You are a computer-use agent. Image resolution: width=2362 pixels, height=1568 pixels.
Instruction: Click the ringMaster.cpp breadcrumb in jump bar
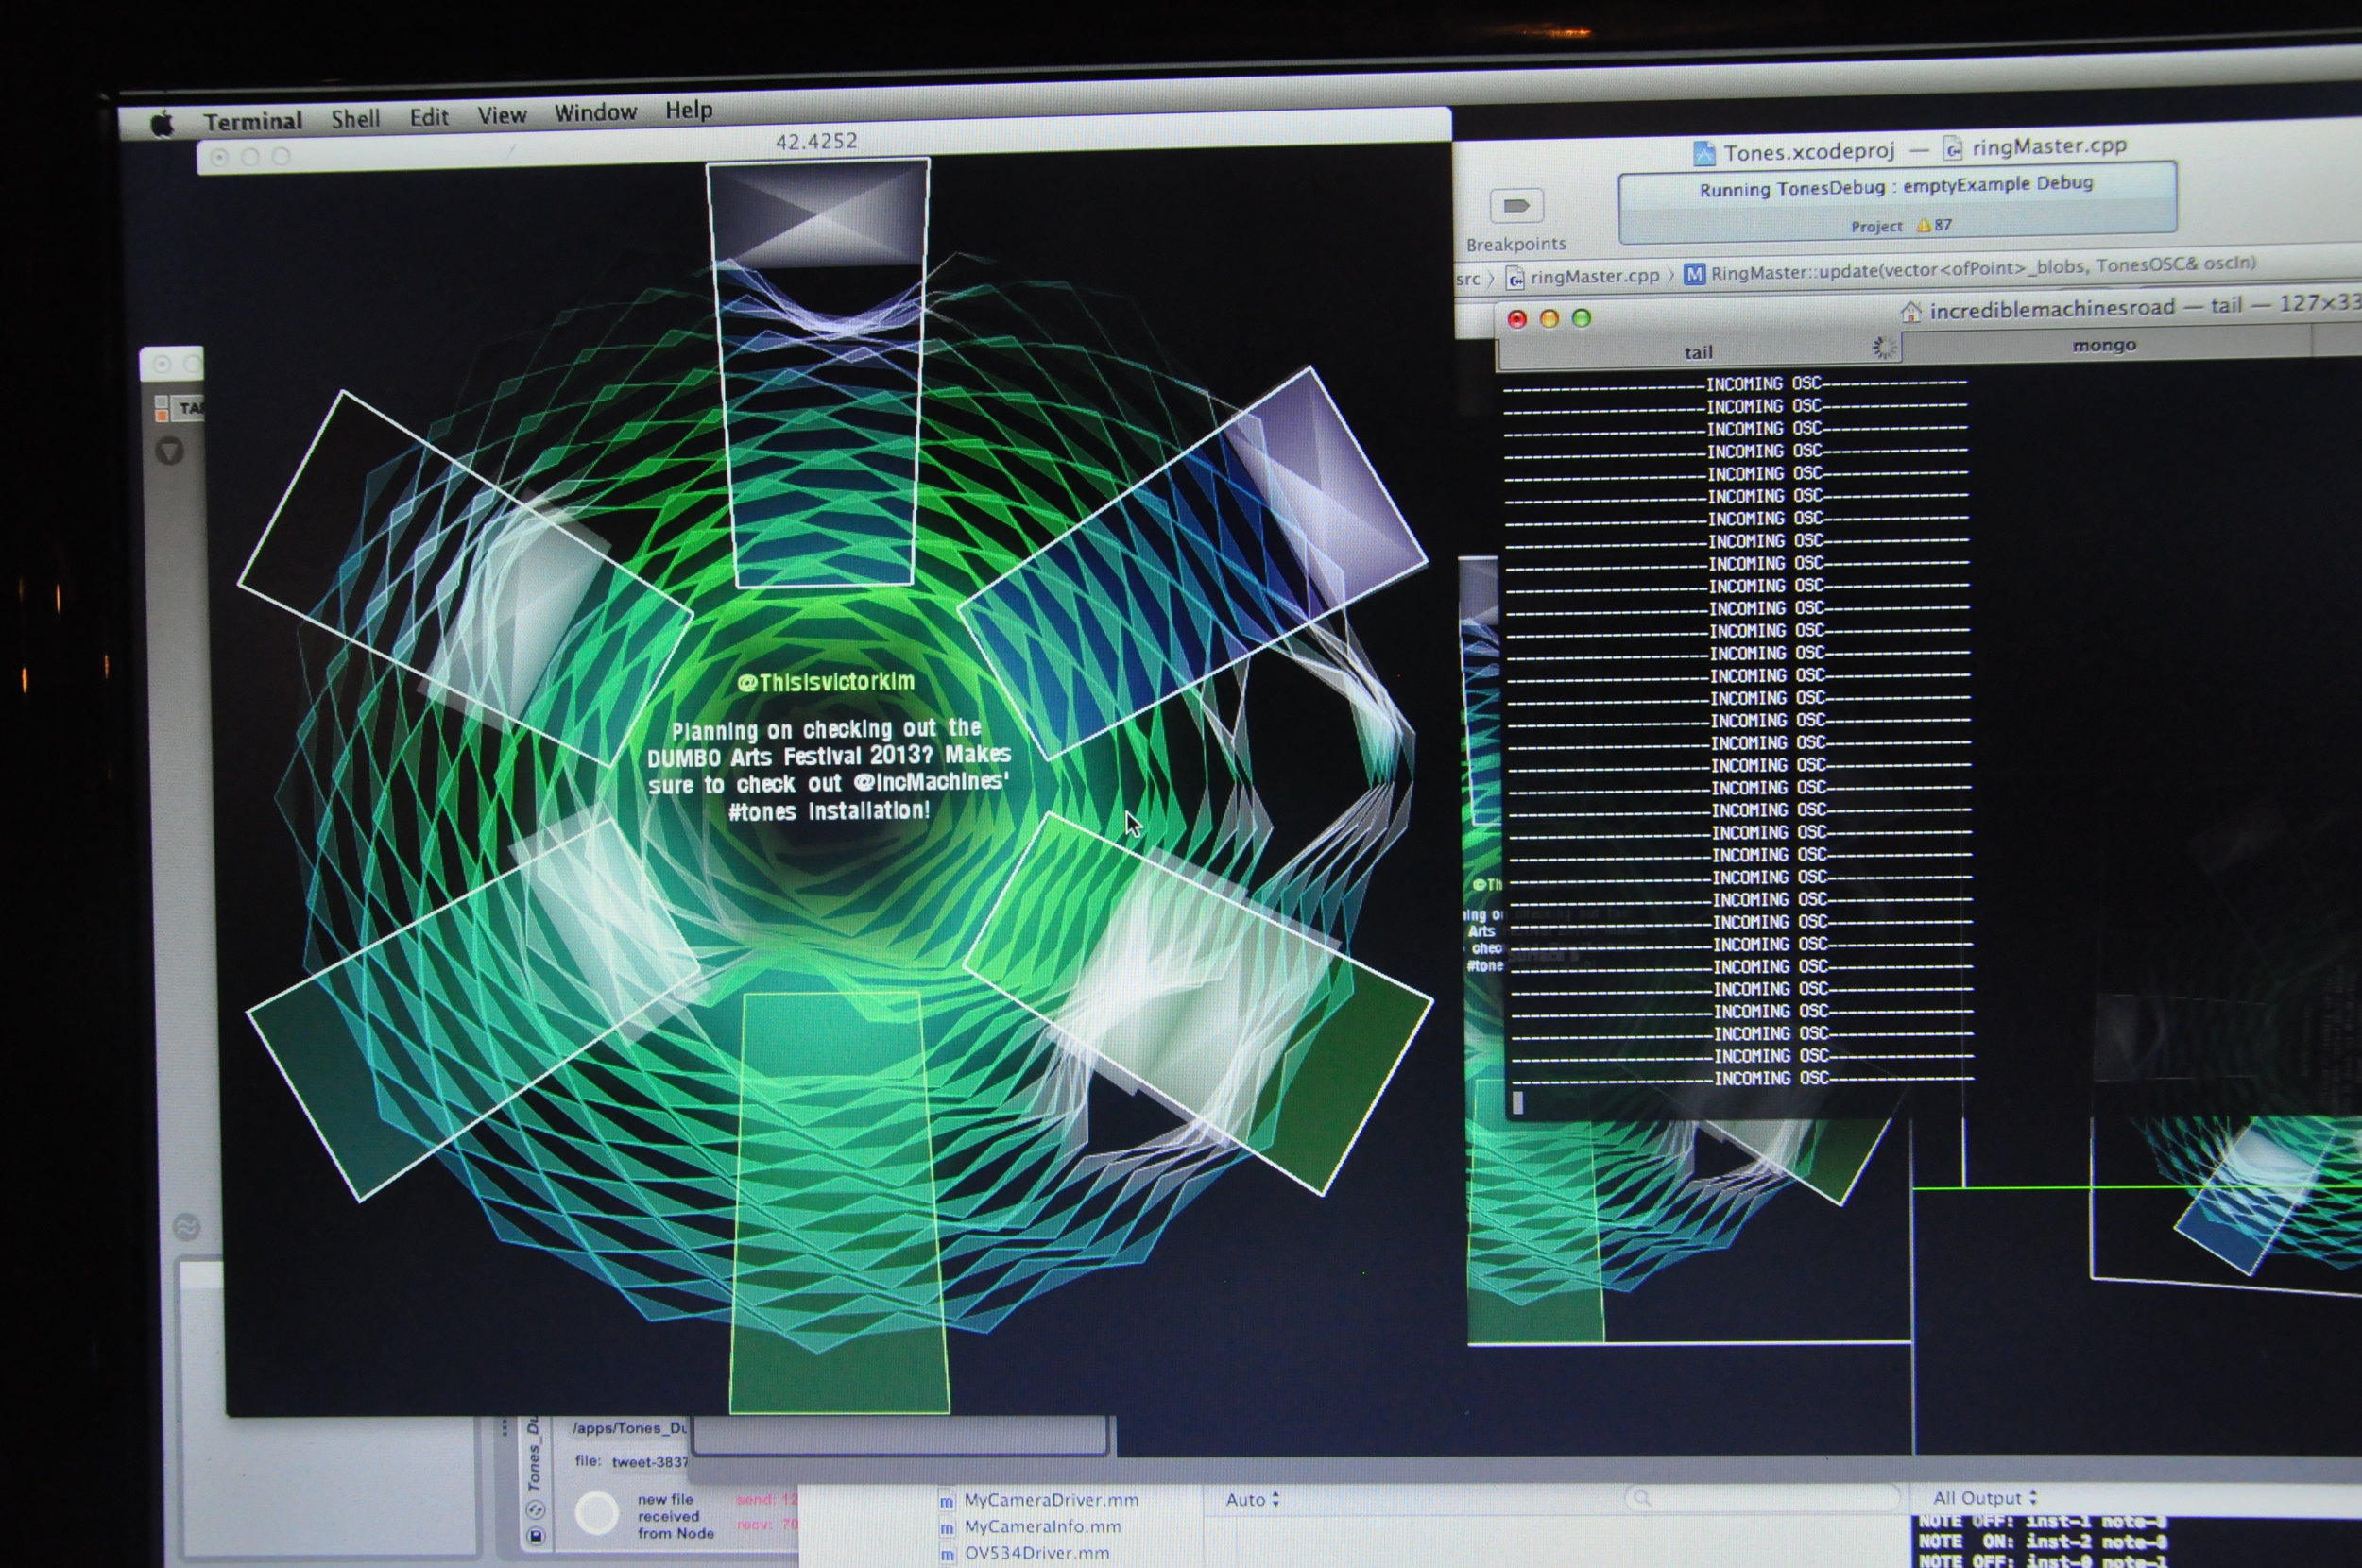[x=1593, y=276]
